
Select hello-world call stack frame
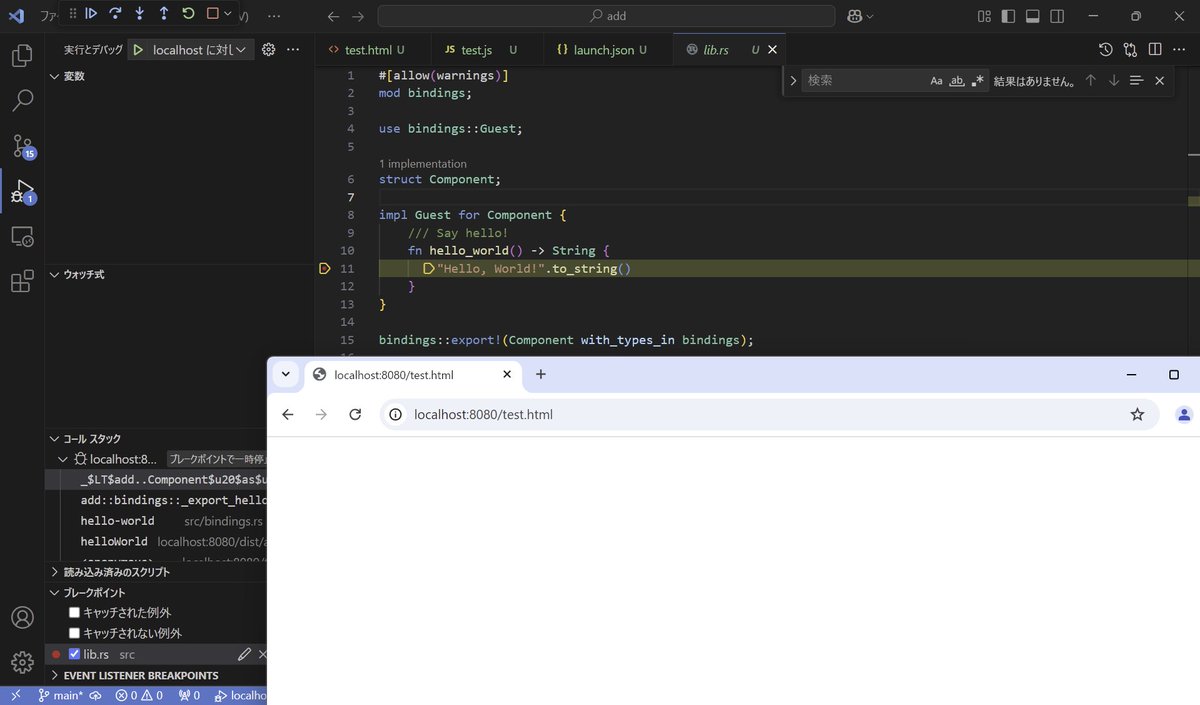[117, 521]
